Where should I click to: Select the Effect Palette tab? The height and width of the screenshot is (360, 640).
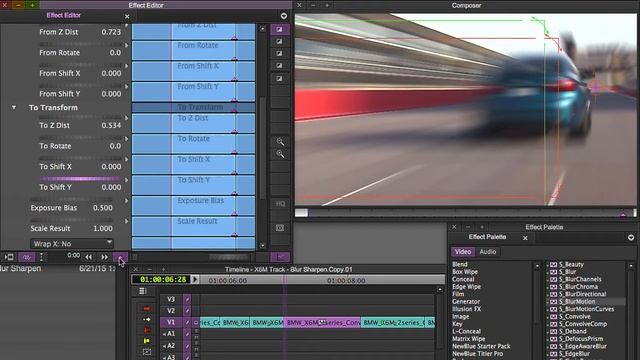(x=487, y=237)
